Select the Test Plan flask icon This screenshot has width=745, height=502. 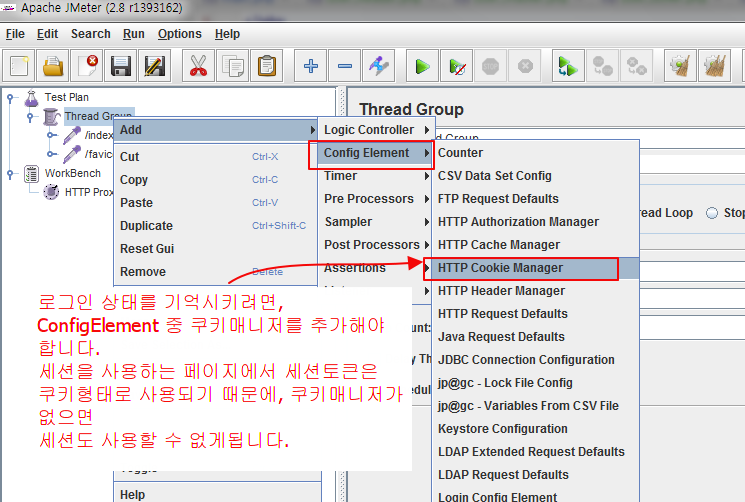(31, 98)
